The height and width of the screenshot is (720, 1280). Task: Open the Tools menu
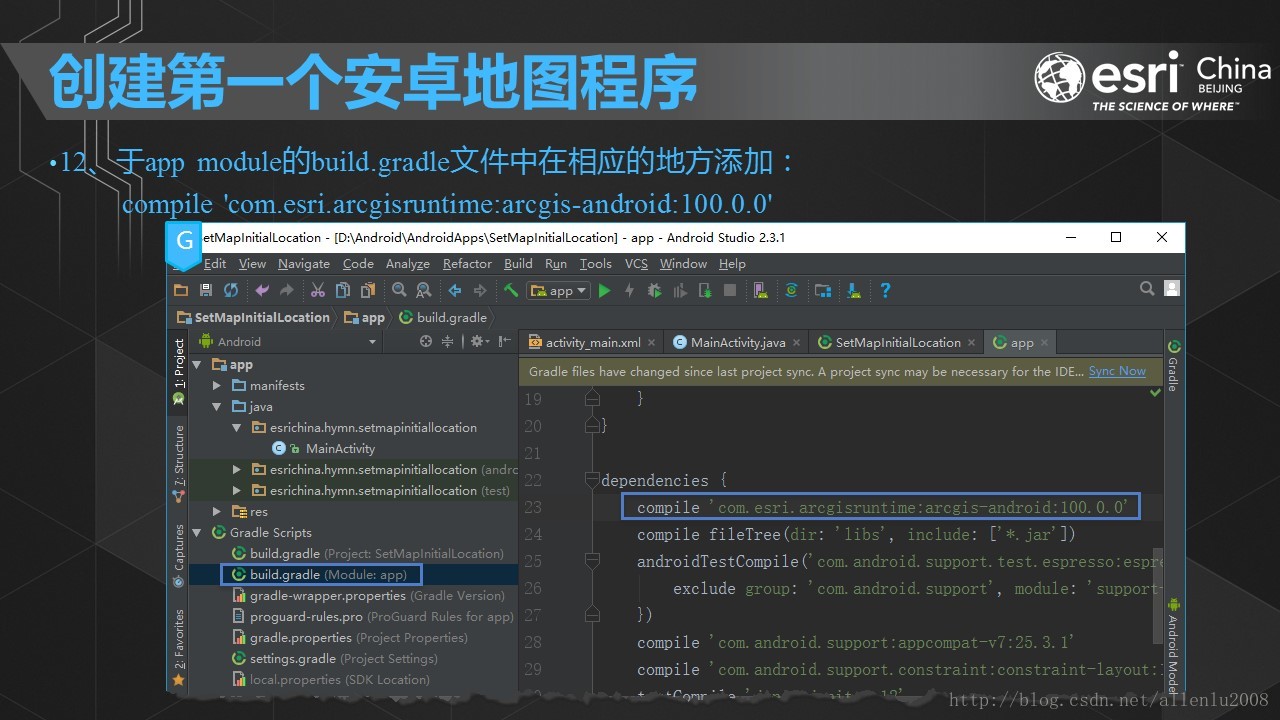[x=595, y=264]
